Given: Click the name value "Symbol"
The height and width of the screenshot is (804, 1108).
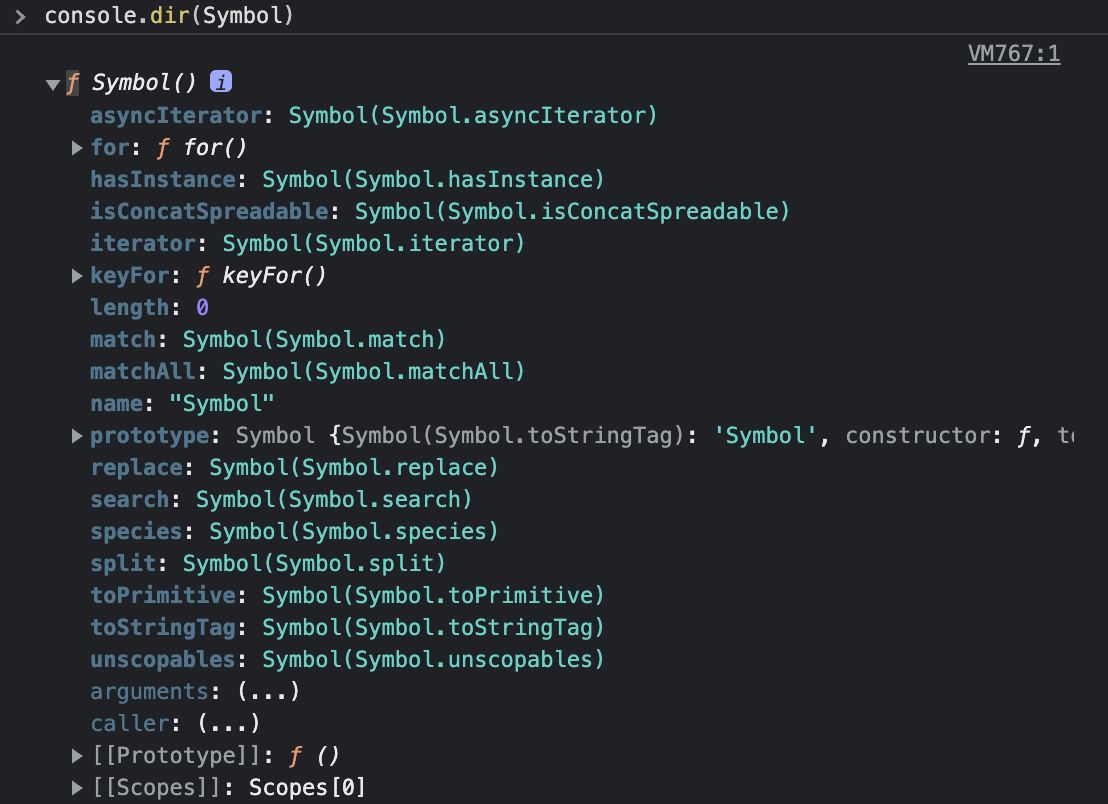Looking at the screenshot, I should 221,403.
